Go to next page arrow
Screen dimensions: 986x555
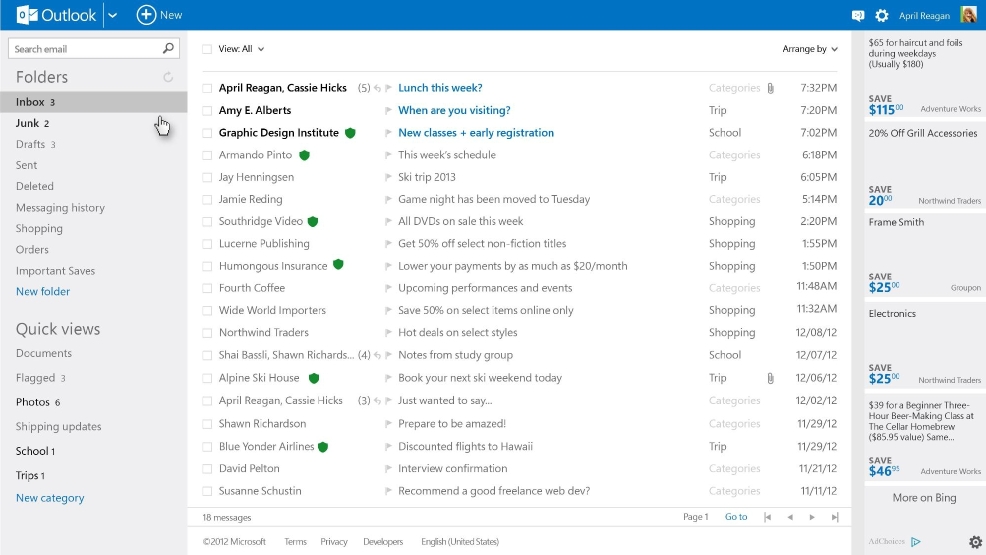(812, 517)
